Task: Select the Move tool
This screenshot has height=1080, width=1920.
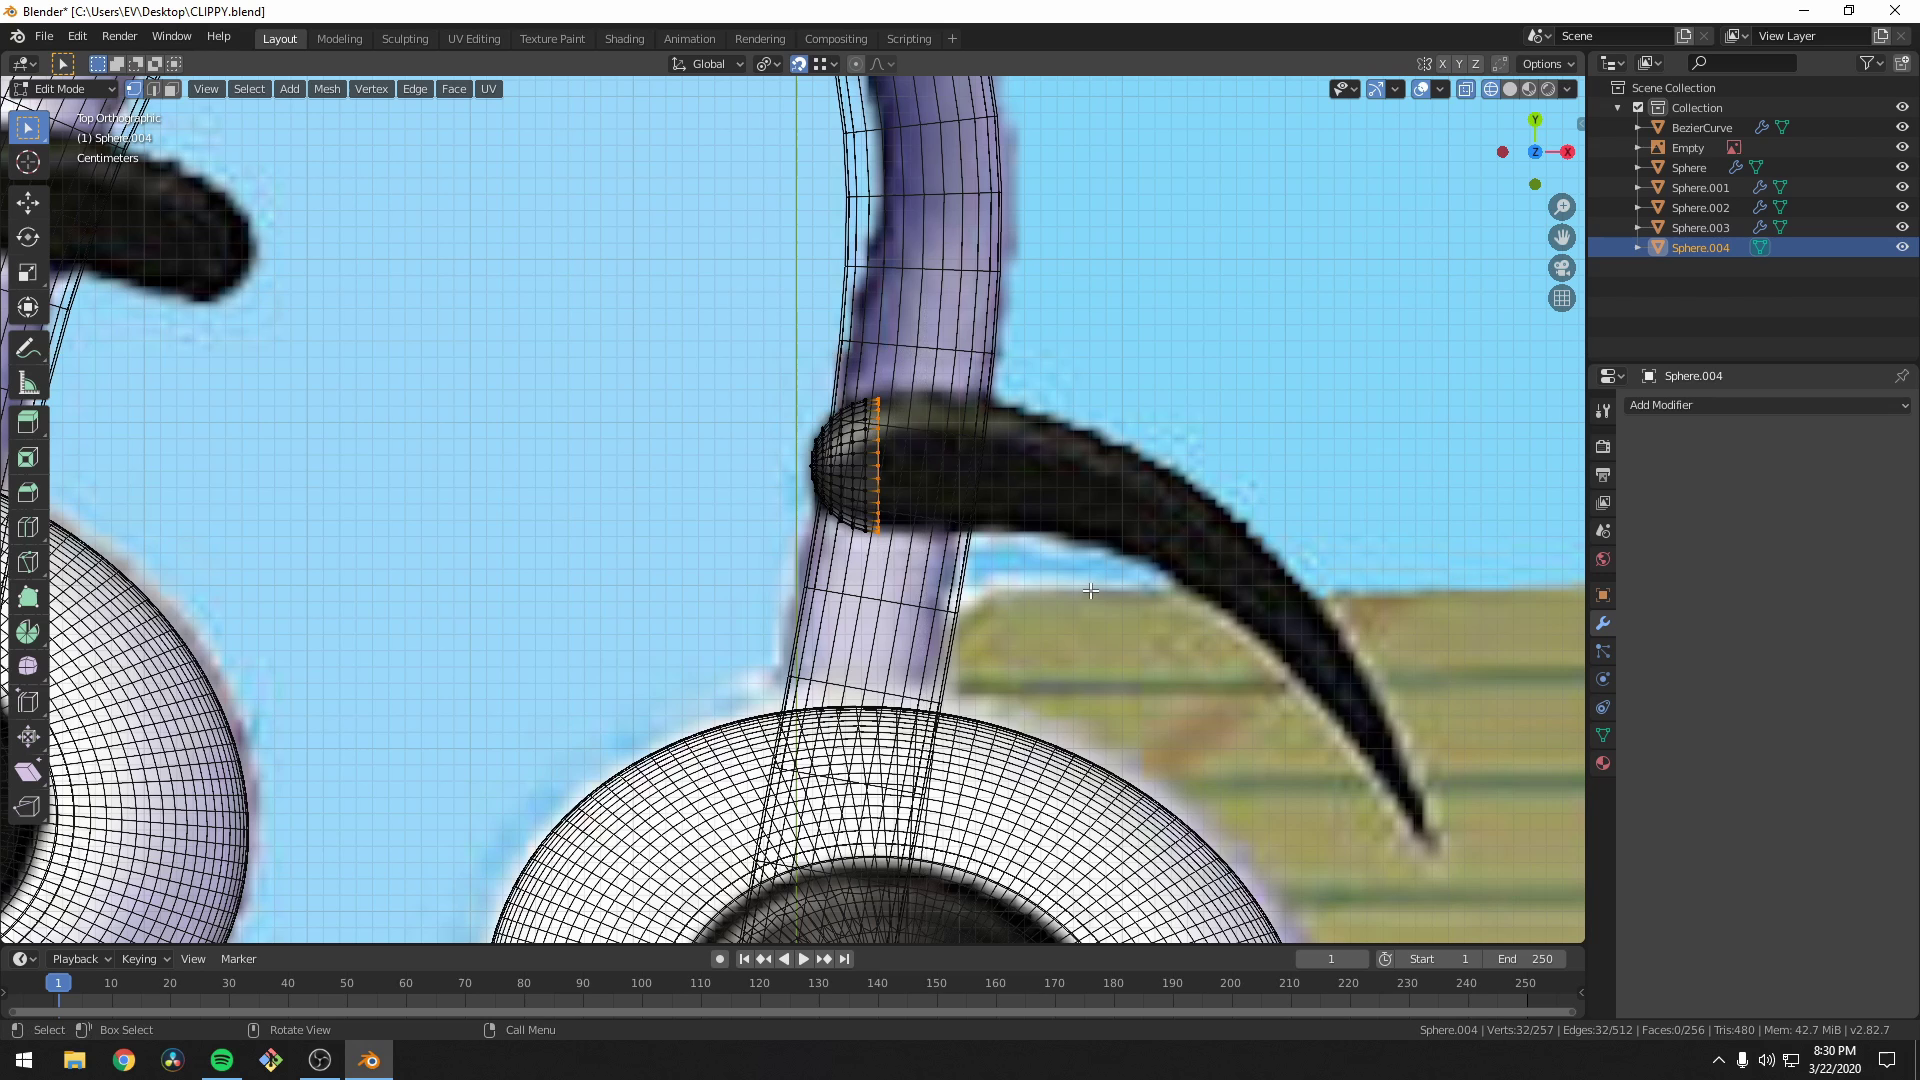Action: tap(28, 203)
